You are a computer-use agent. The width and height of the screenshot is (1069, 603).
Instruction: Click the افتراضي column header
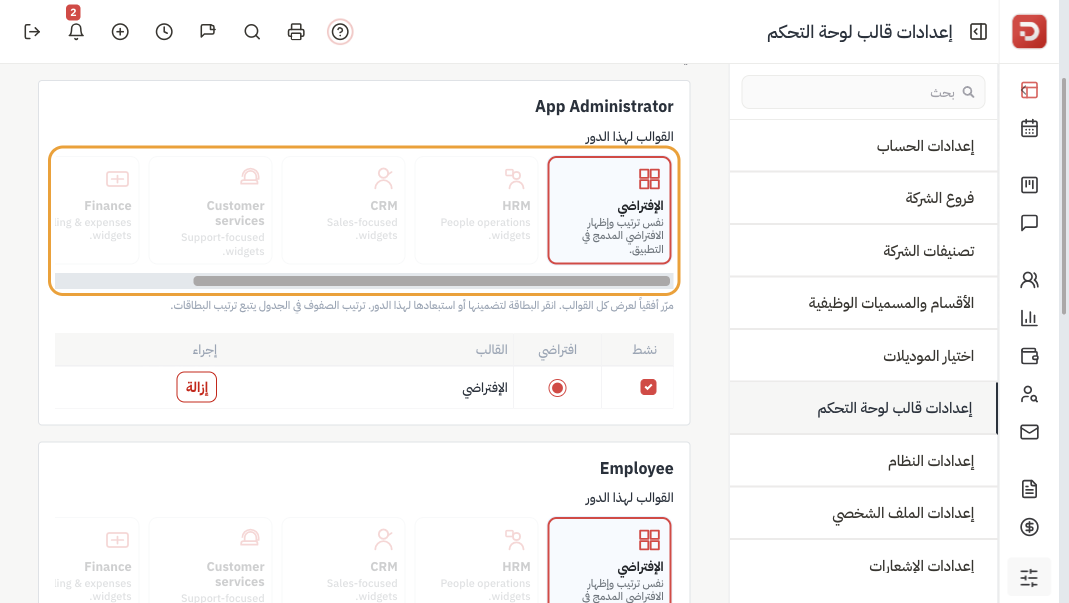click(x=558, y=350)
